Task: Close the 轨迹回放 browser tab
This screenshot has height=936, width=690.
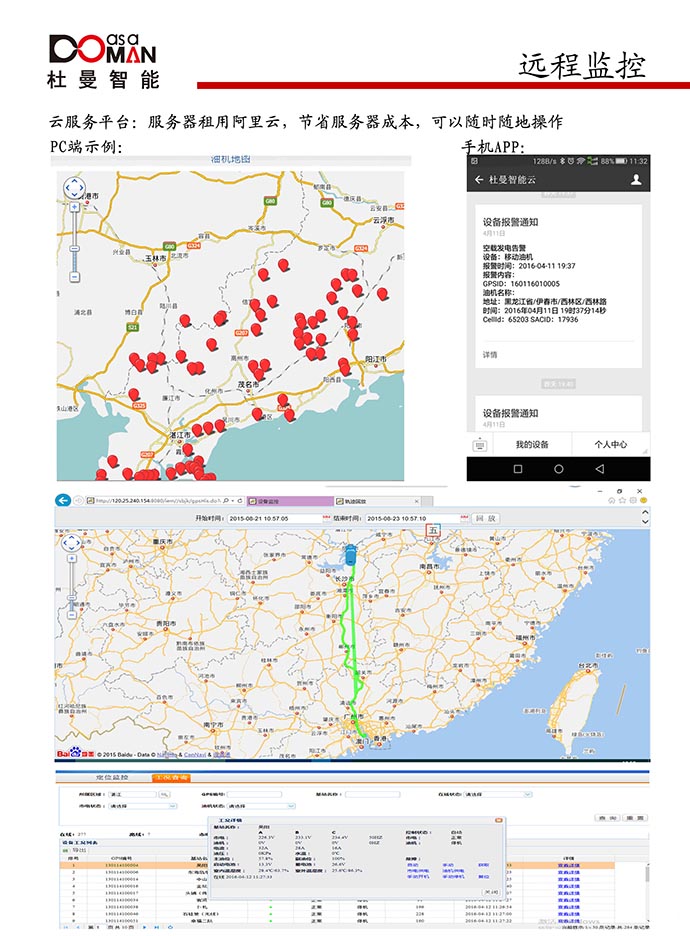Action: pos(416,501)
